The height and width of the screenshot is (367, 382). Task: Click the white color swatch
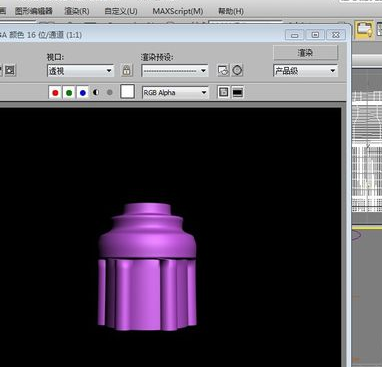click(127, 91)
